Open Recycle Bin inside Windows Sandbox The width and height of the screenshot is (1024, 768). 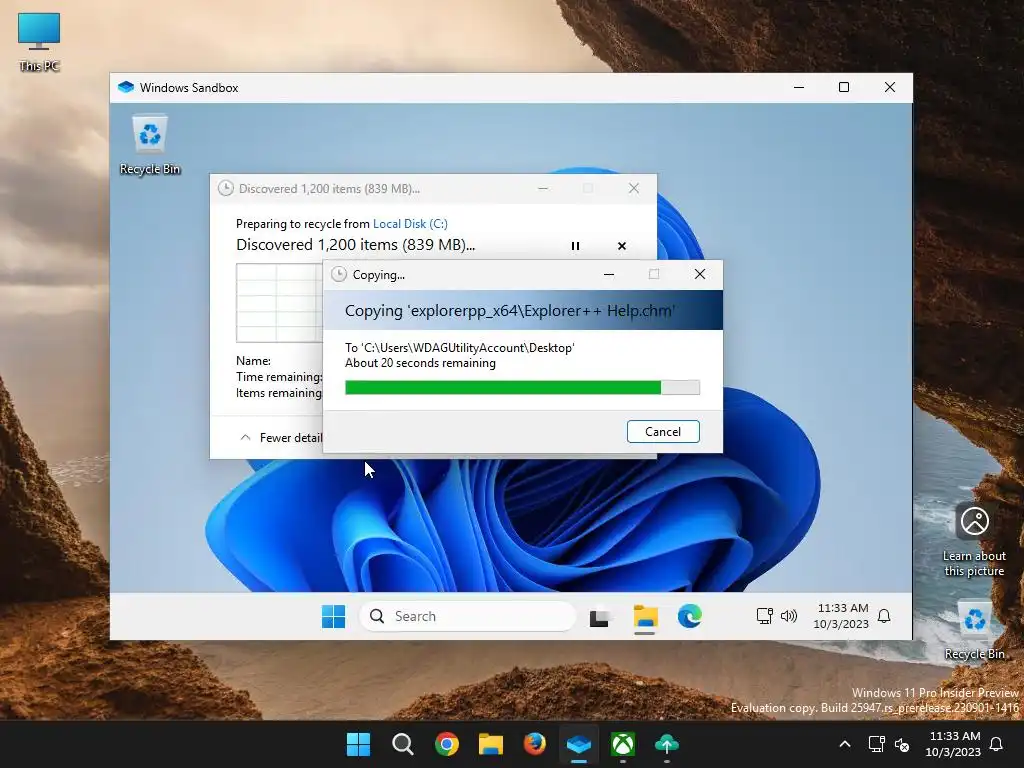pos(150,145)
